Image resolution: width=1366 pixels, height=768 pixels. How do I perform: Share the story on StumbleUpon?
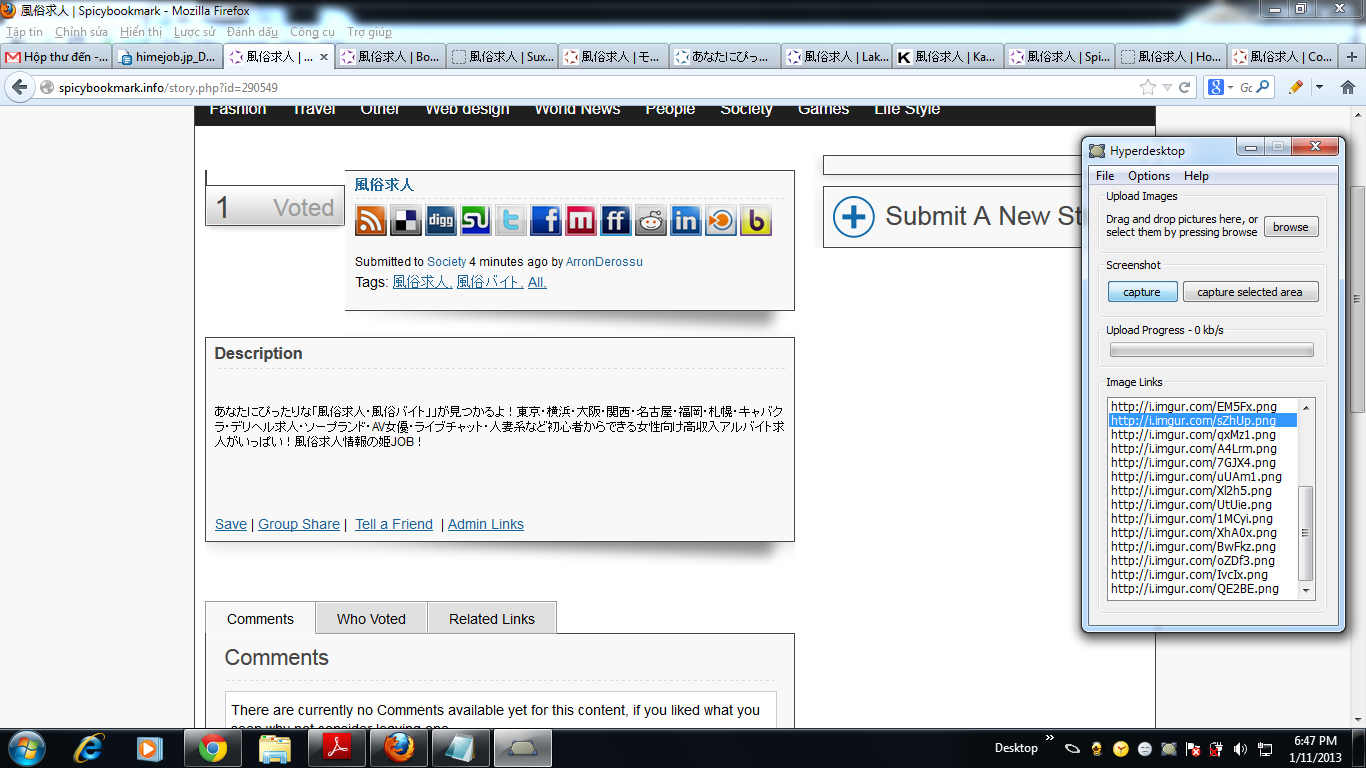click(476, 220)
